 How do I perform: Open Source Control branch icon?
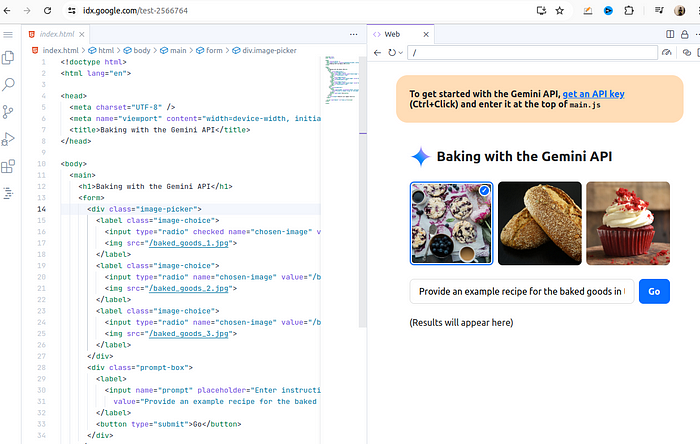coord(8,112)
